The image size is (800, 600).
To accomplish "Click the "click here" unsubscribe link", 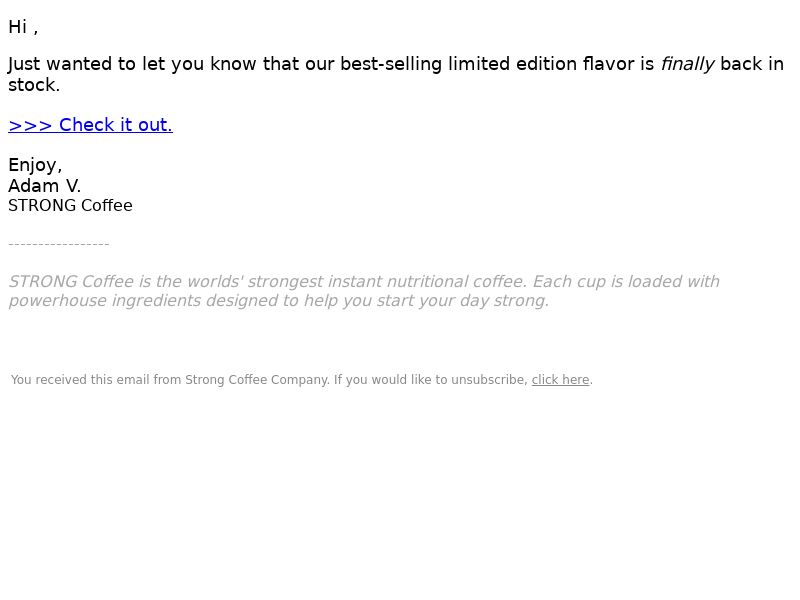I will pos(560,380).
